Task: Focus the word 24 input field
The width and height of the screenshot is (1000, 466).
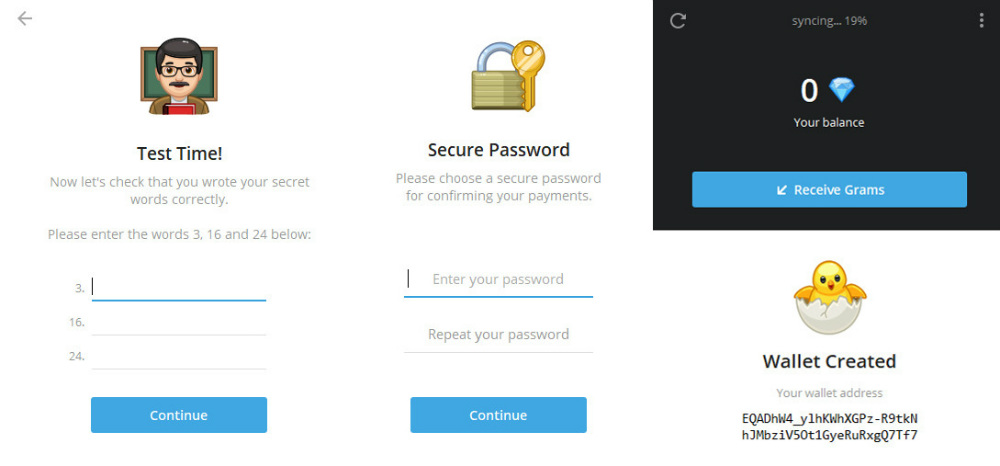Action: (x=179, y=356)
